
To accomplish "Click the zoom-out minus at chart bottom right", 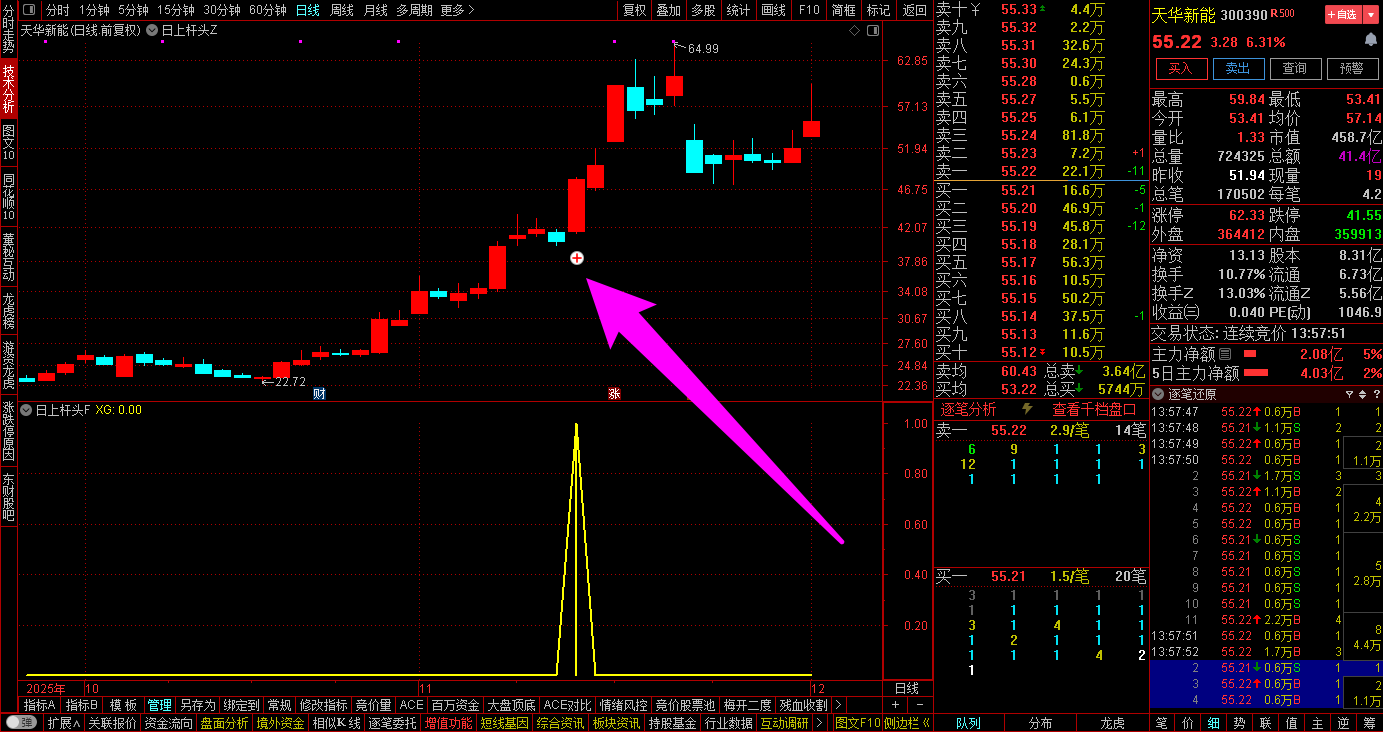I will 918,705.
